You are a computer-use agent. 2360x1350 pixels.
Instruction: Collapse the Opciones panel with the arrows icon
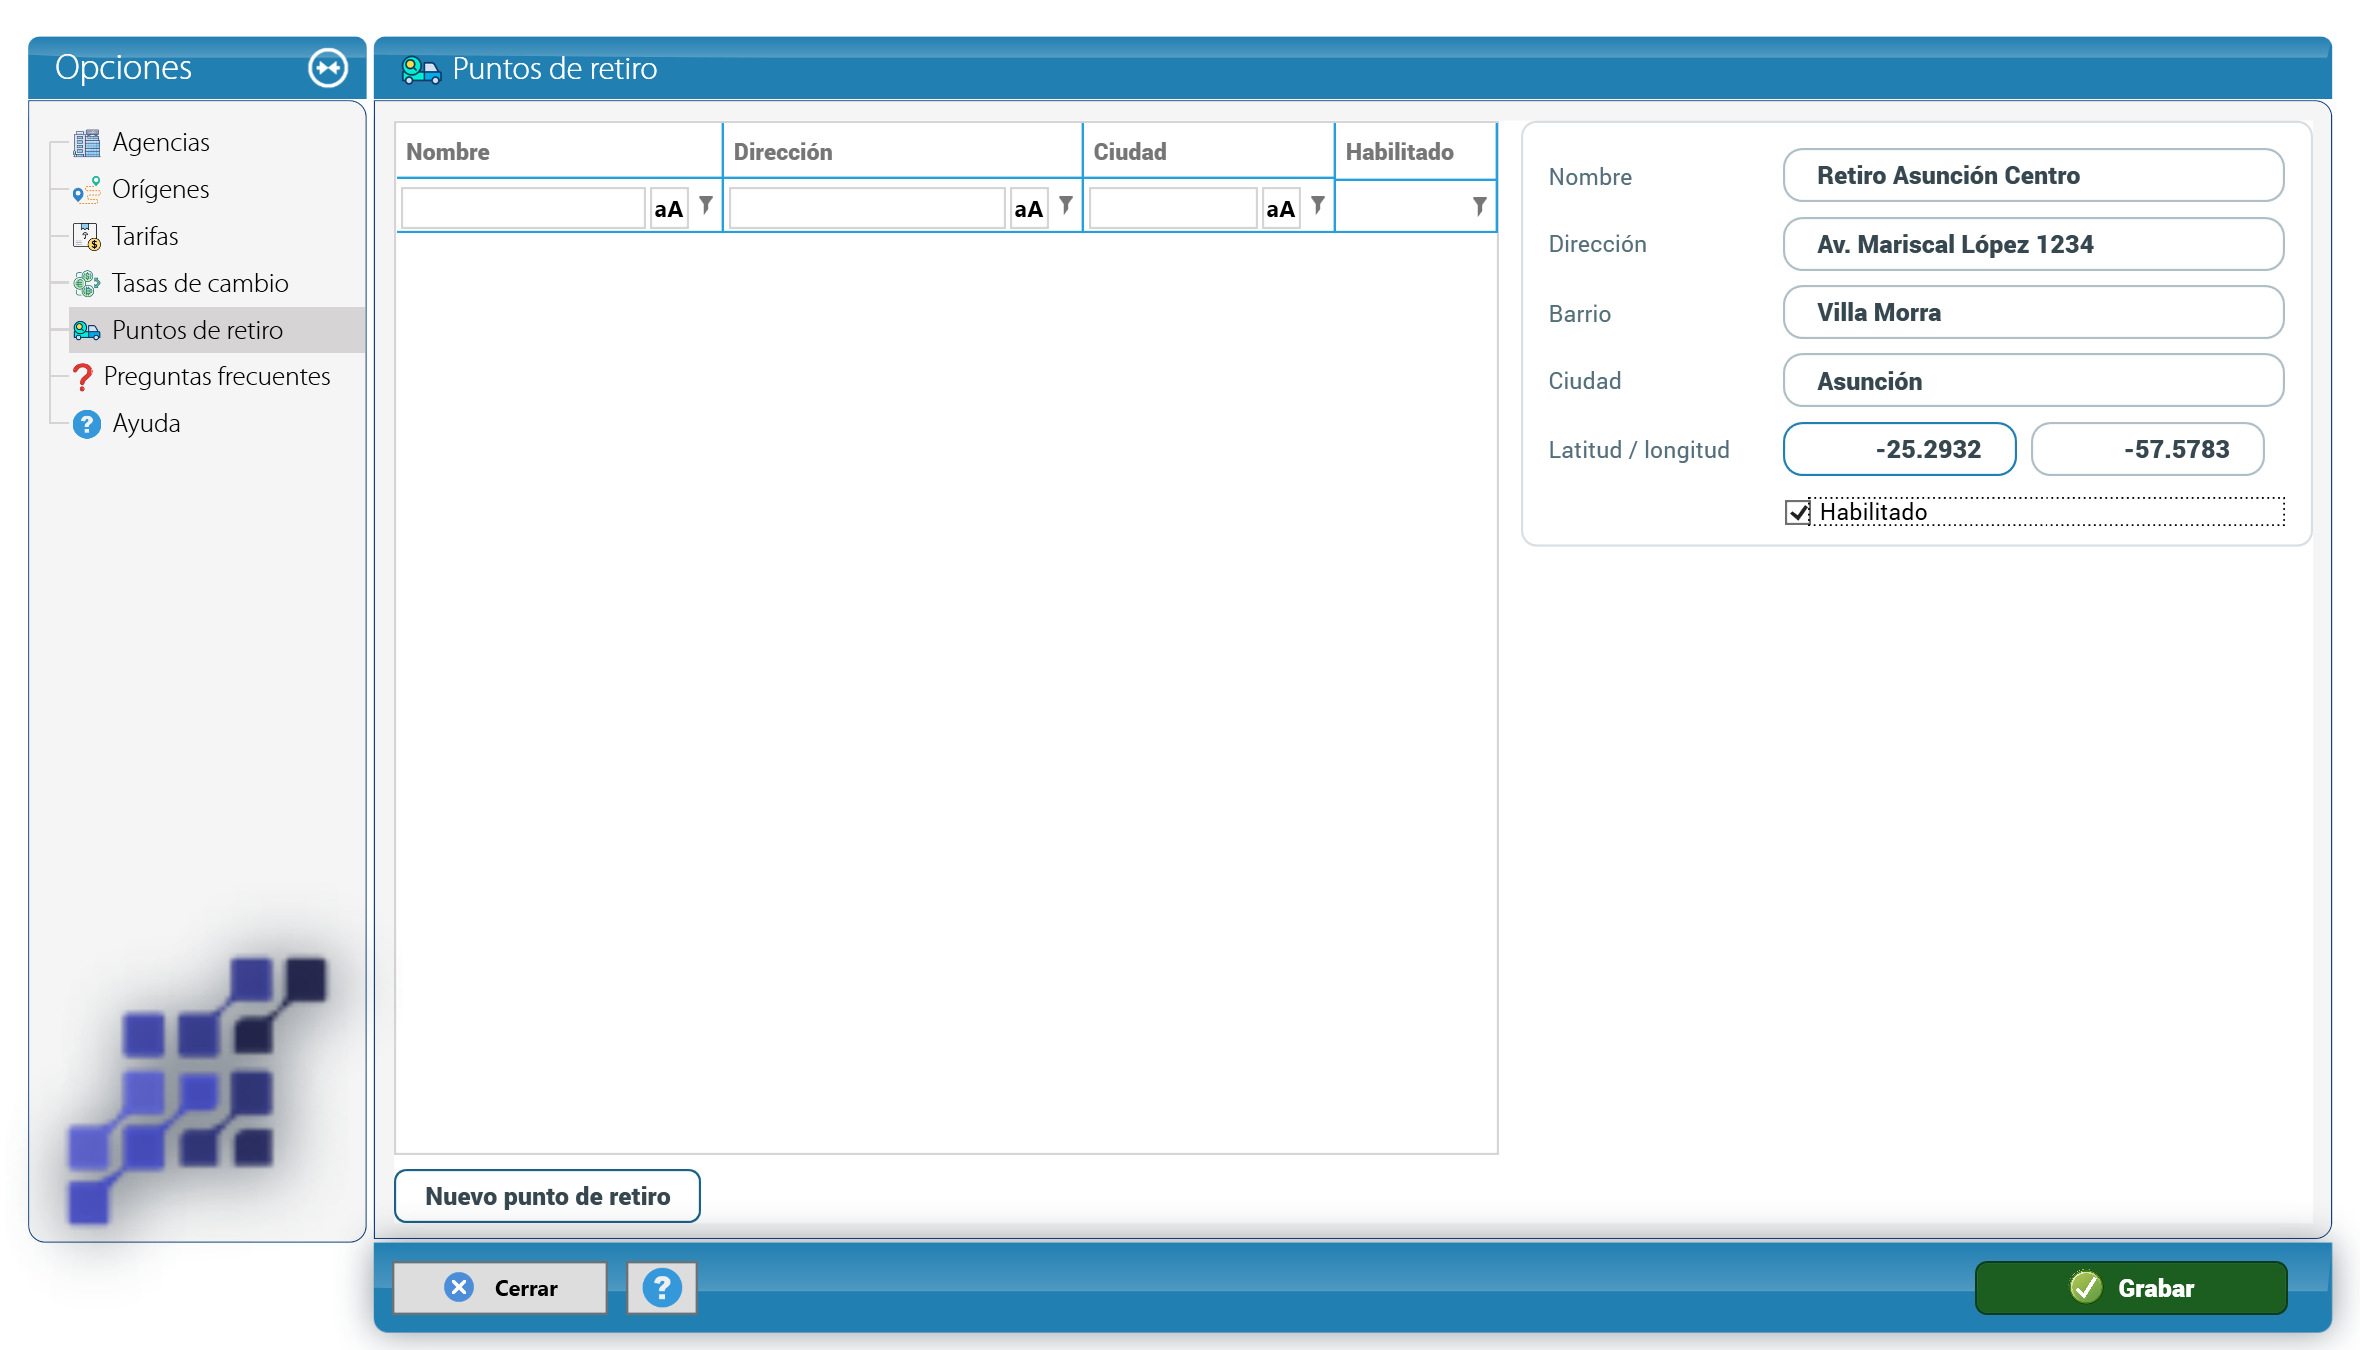tap(328, 68)
